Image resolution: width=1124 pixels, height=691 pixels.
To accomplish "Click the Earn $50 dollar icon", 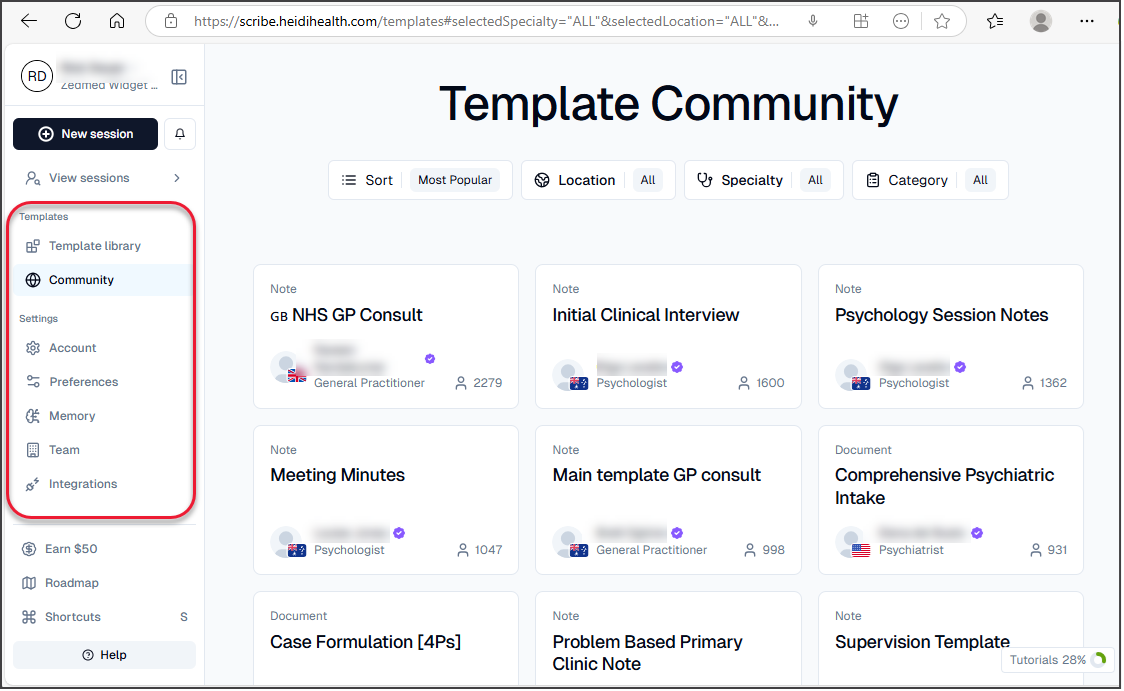I will (x=29, y=549).
